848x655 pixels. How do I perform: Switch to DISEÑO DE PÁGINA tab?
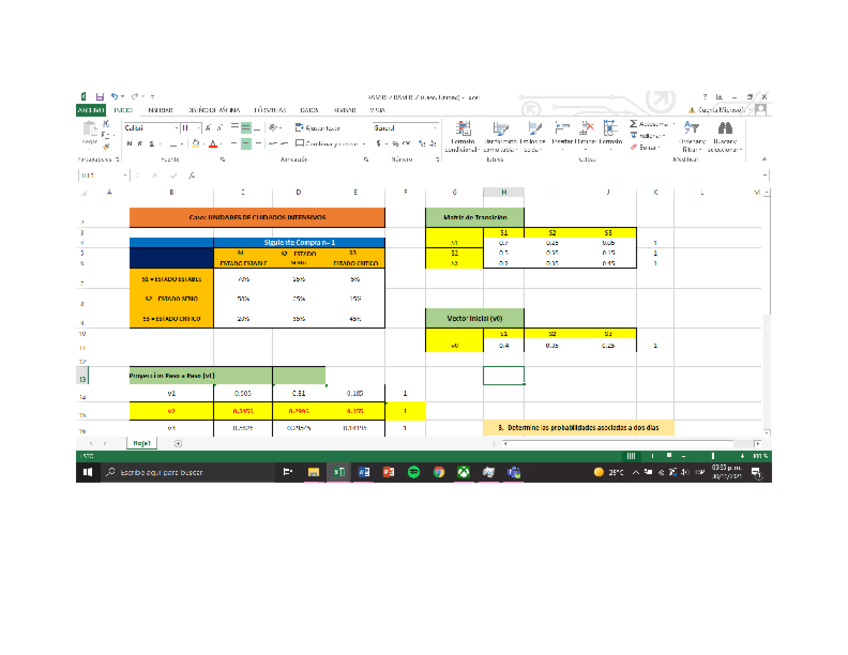tap(214, 110)
